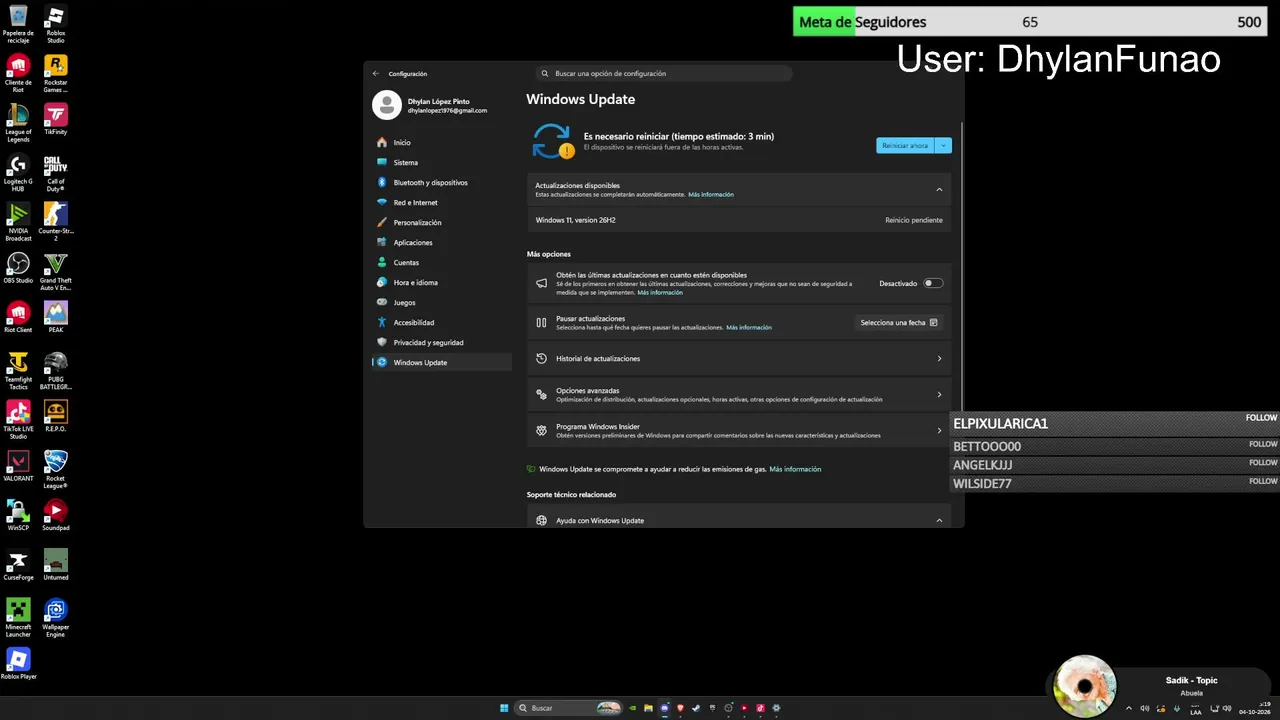Launch Counter-Strike 2 desktop shortcut
Viewport: 1280px width, 720px height.
coord(56,222)
